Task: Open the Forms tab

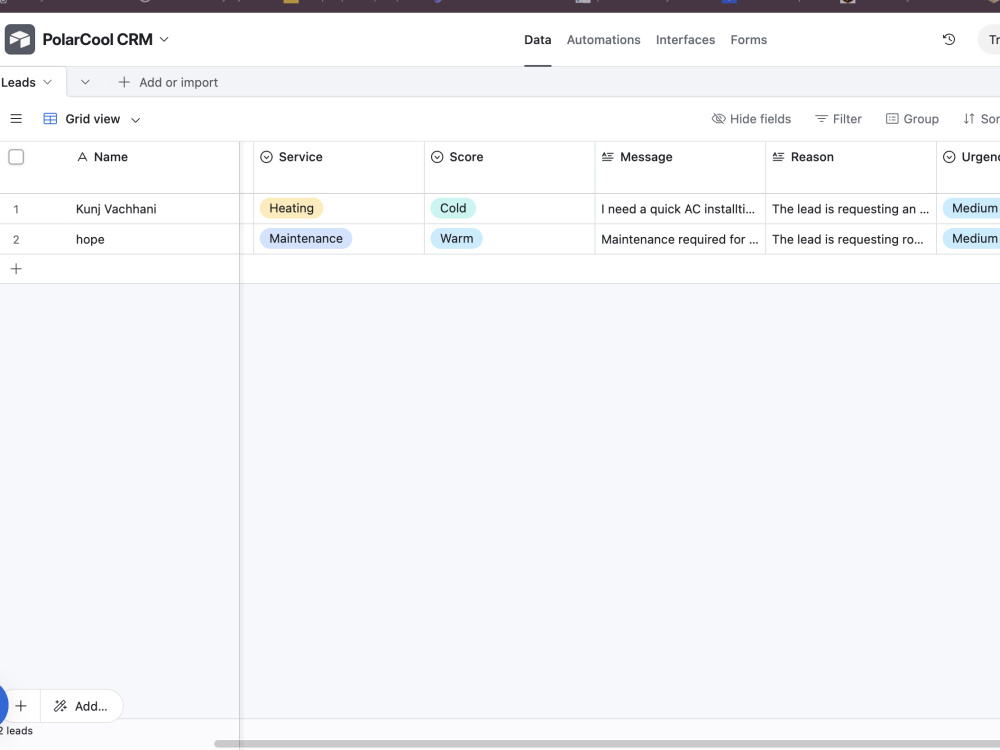Action: (749, 40)
